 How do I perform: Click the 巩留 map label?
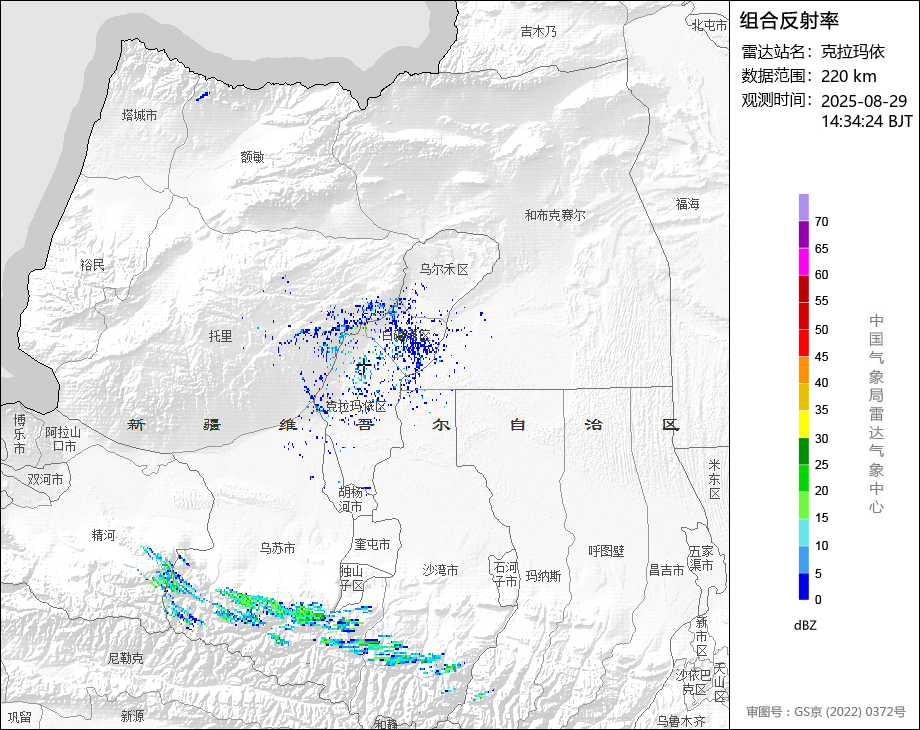(x=20, y=717)
